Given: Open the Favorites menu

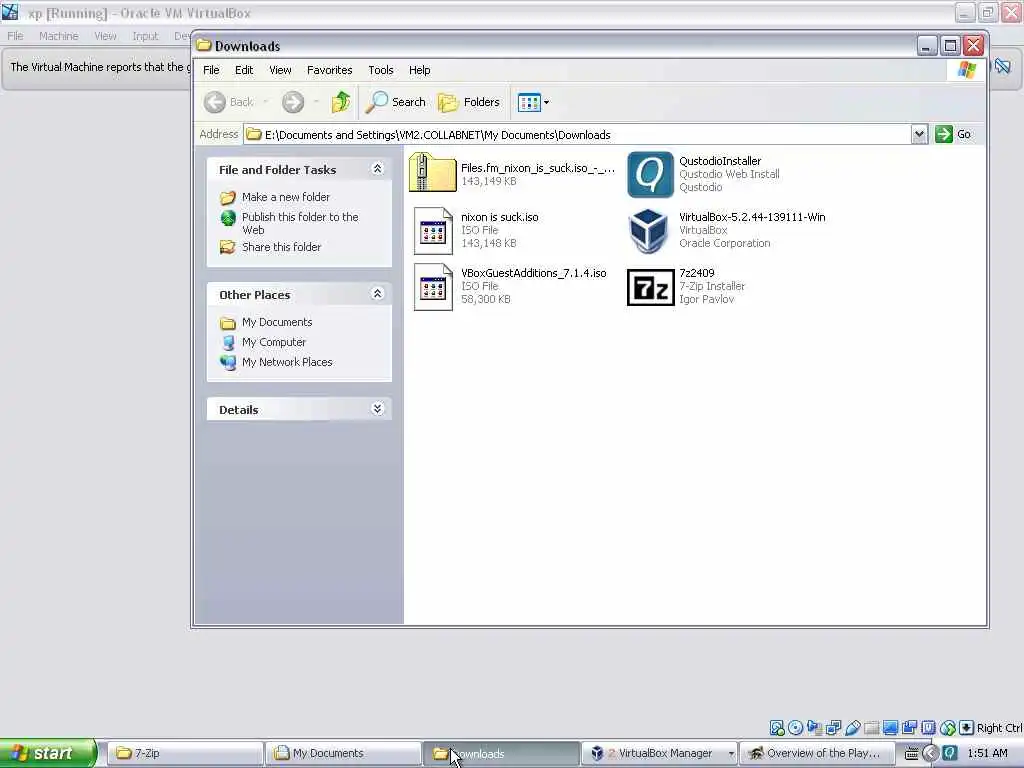Looking at the screenshot, I should tap(330, 70).
